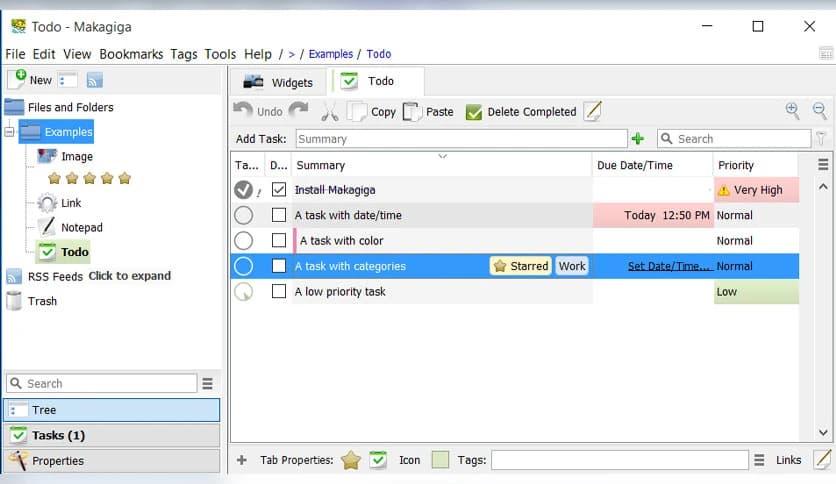Image resolution: width=836 pixels, height=484 pixels.
Task: Switch to the Widgets tab
Action: pyautogui.click(x=278, y=82)
